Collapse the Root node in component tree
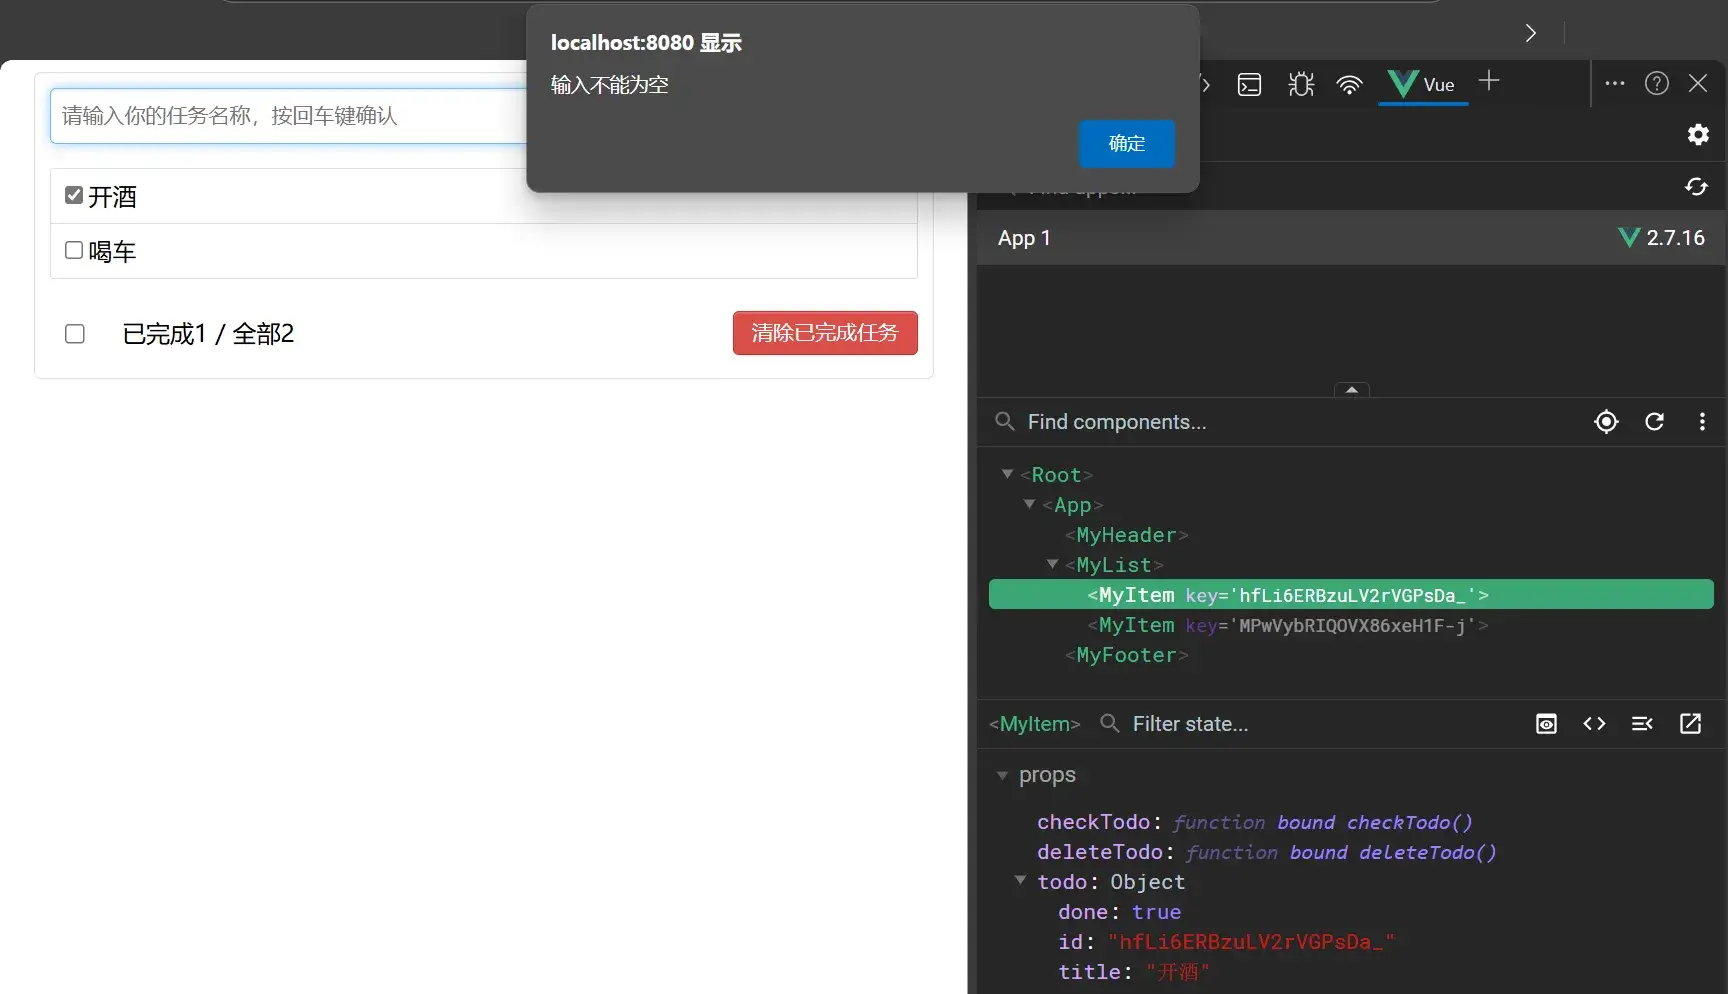 click(x=1008, y=474)
